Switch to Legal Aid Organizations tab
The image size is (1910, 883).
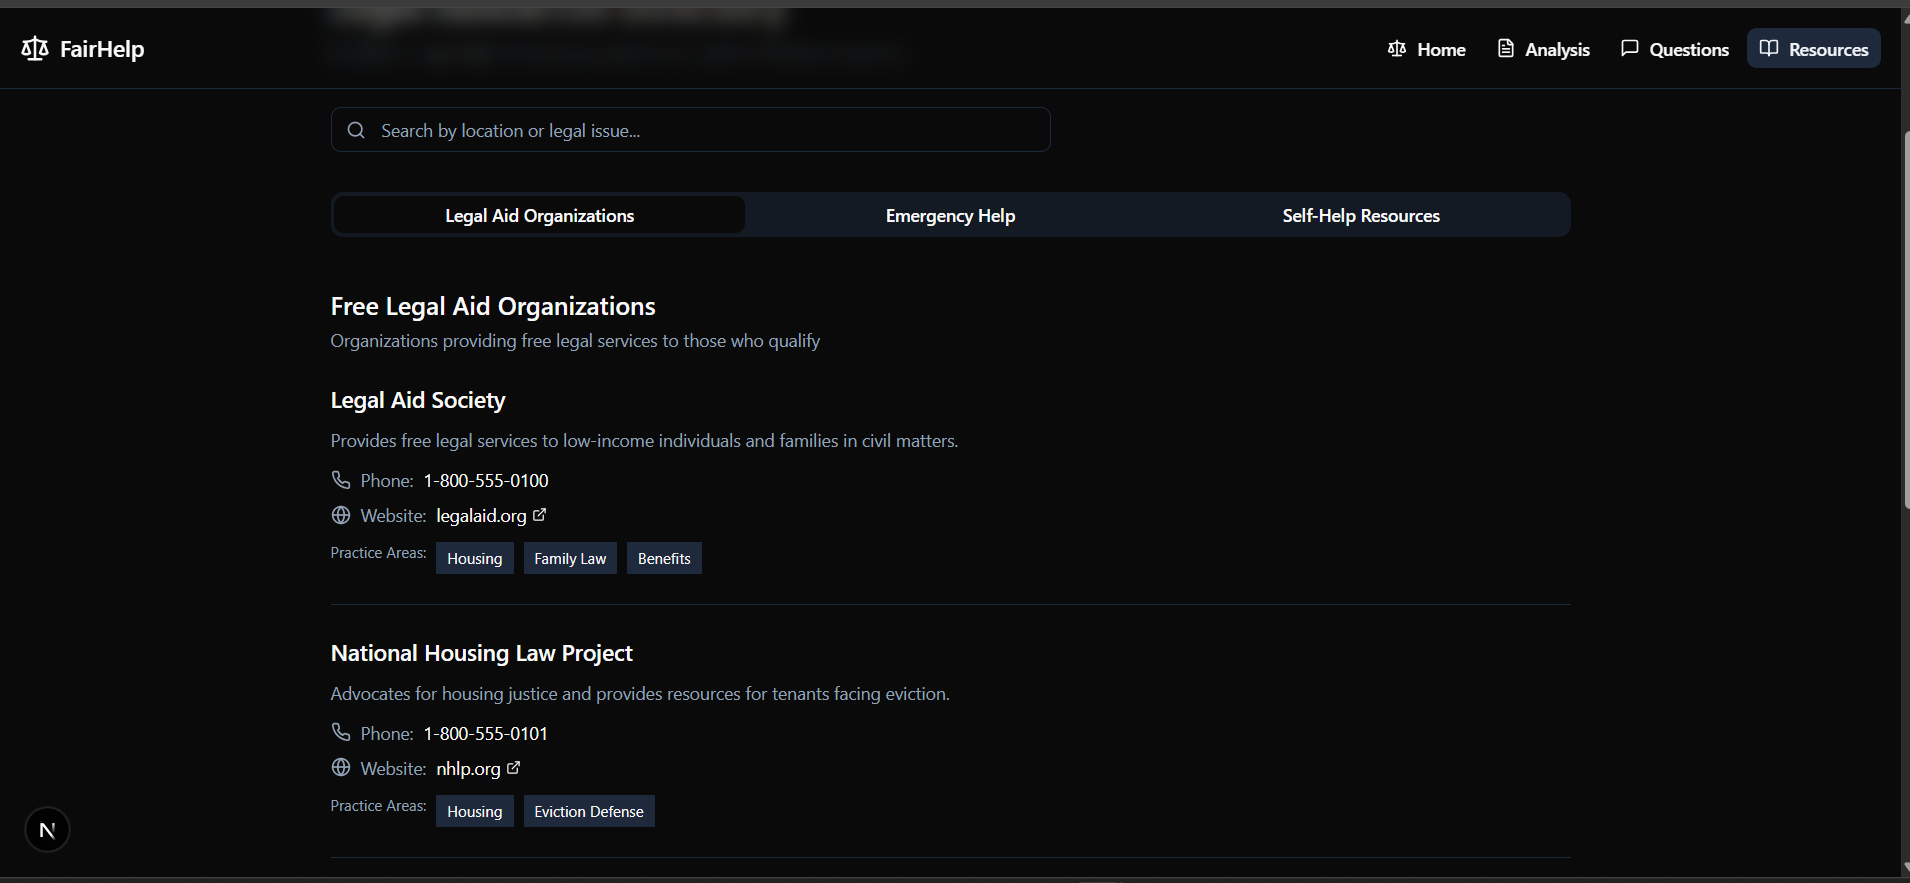[540, 215]
